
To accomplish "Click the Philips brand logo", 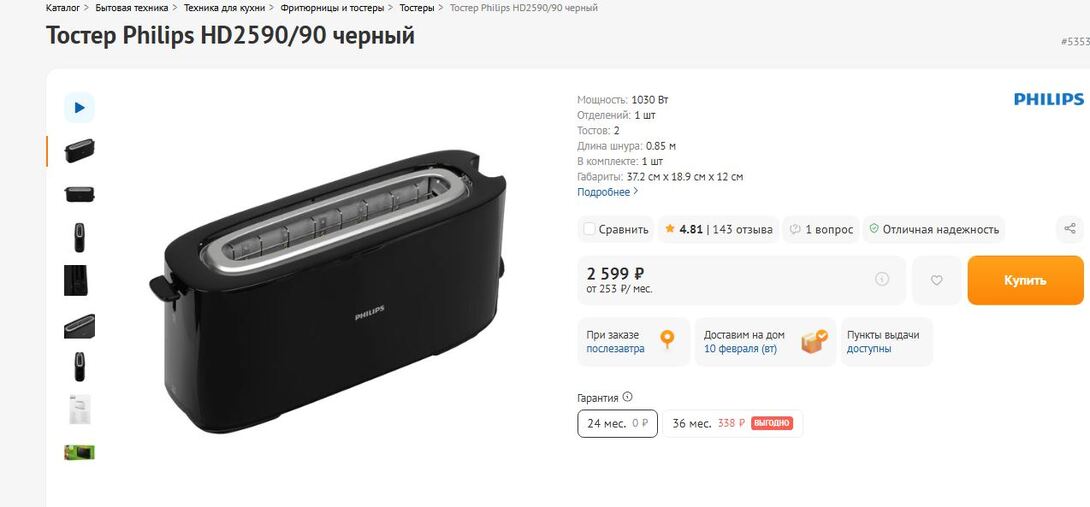I will [x=1049, y=99].
